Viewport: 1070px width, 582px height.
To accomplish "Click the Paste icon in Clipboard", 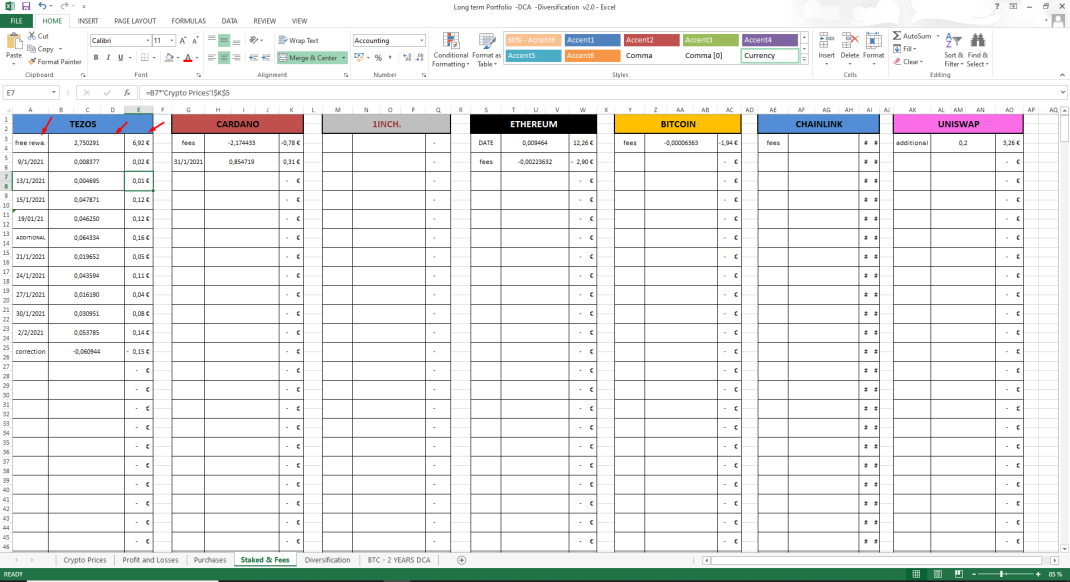I will tap(14, 42).
